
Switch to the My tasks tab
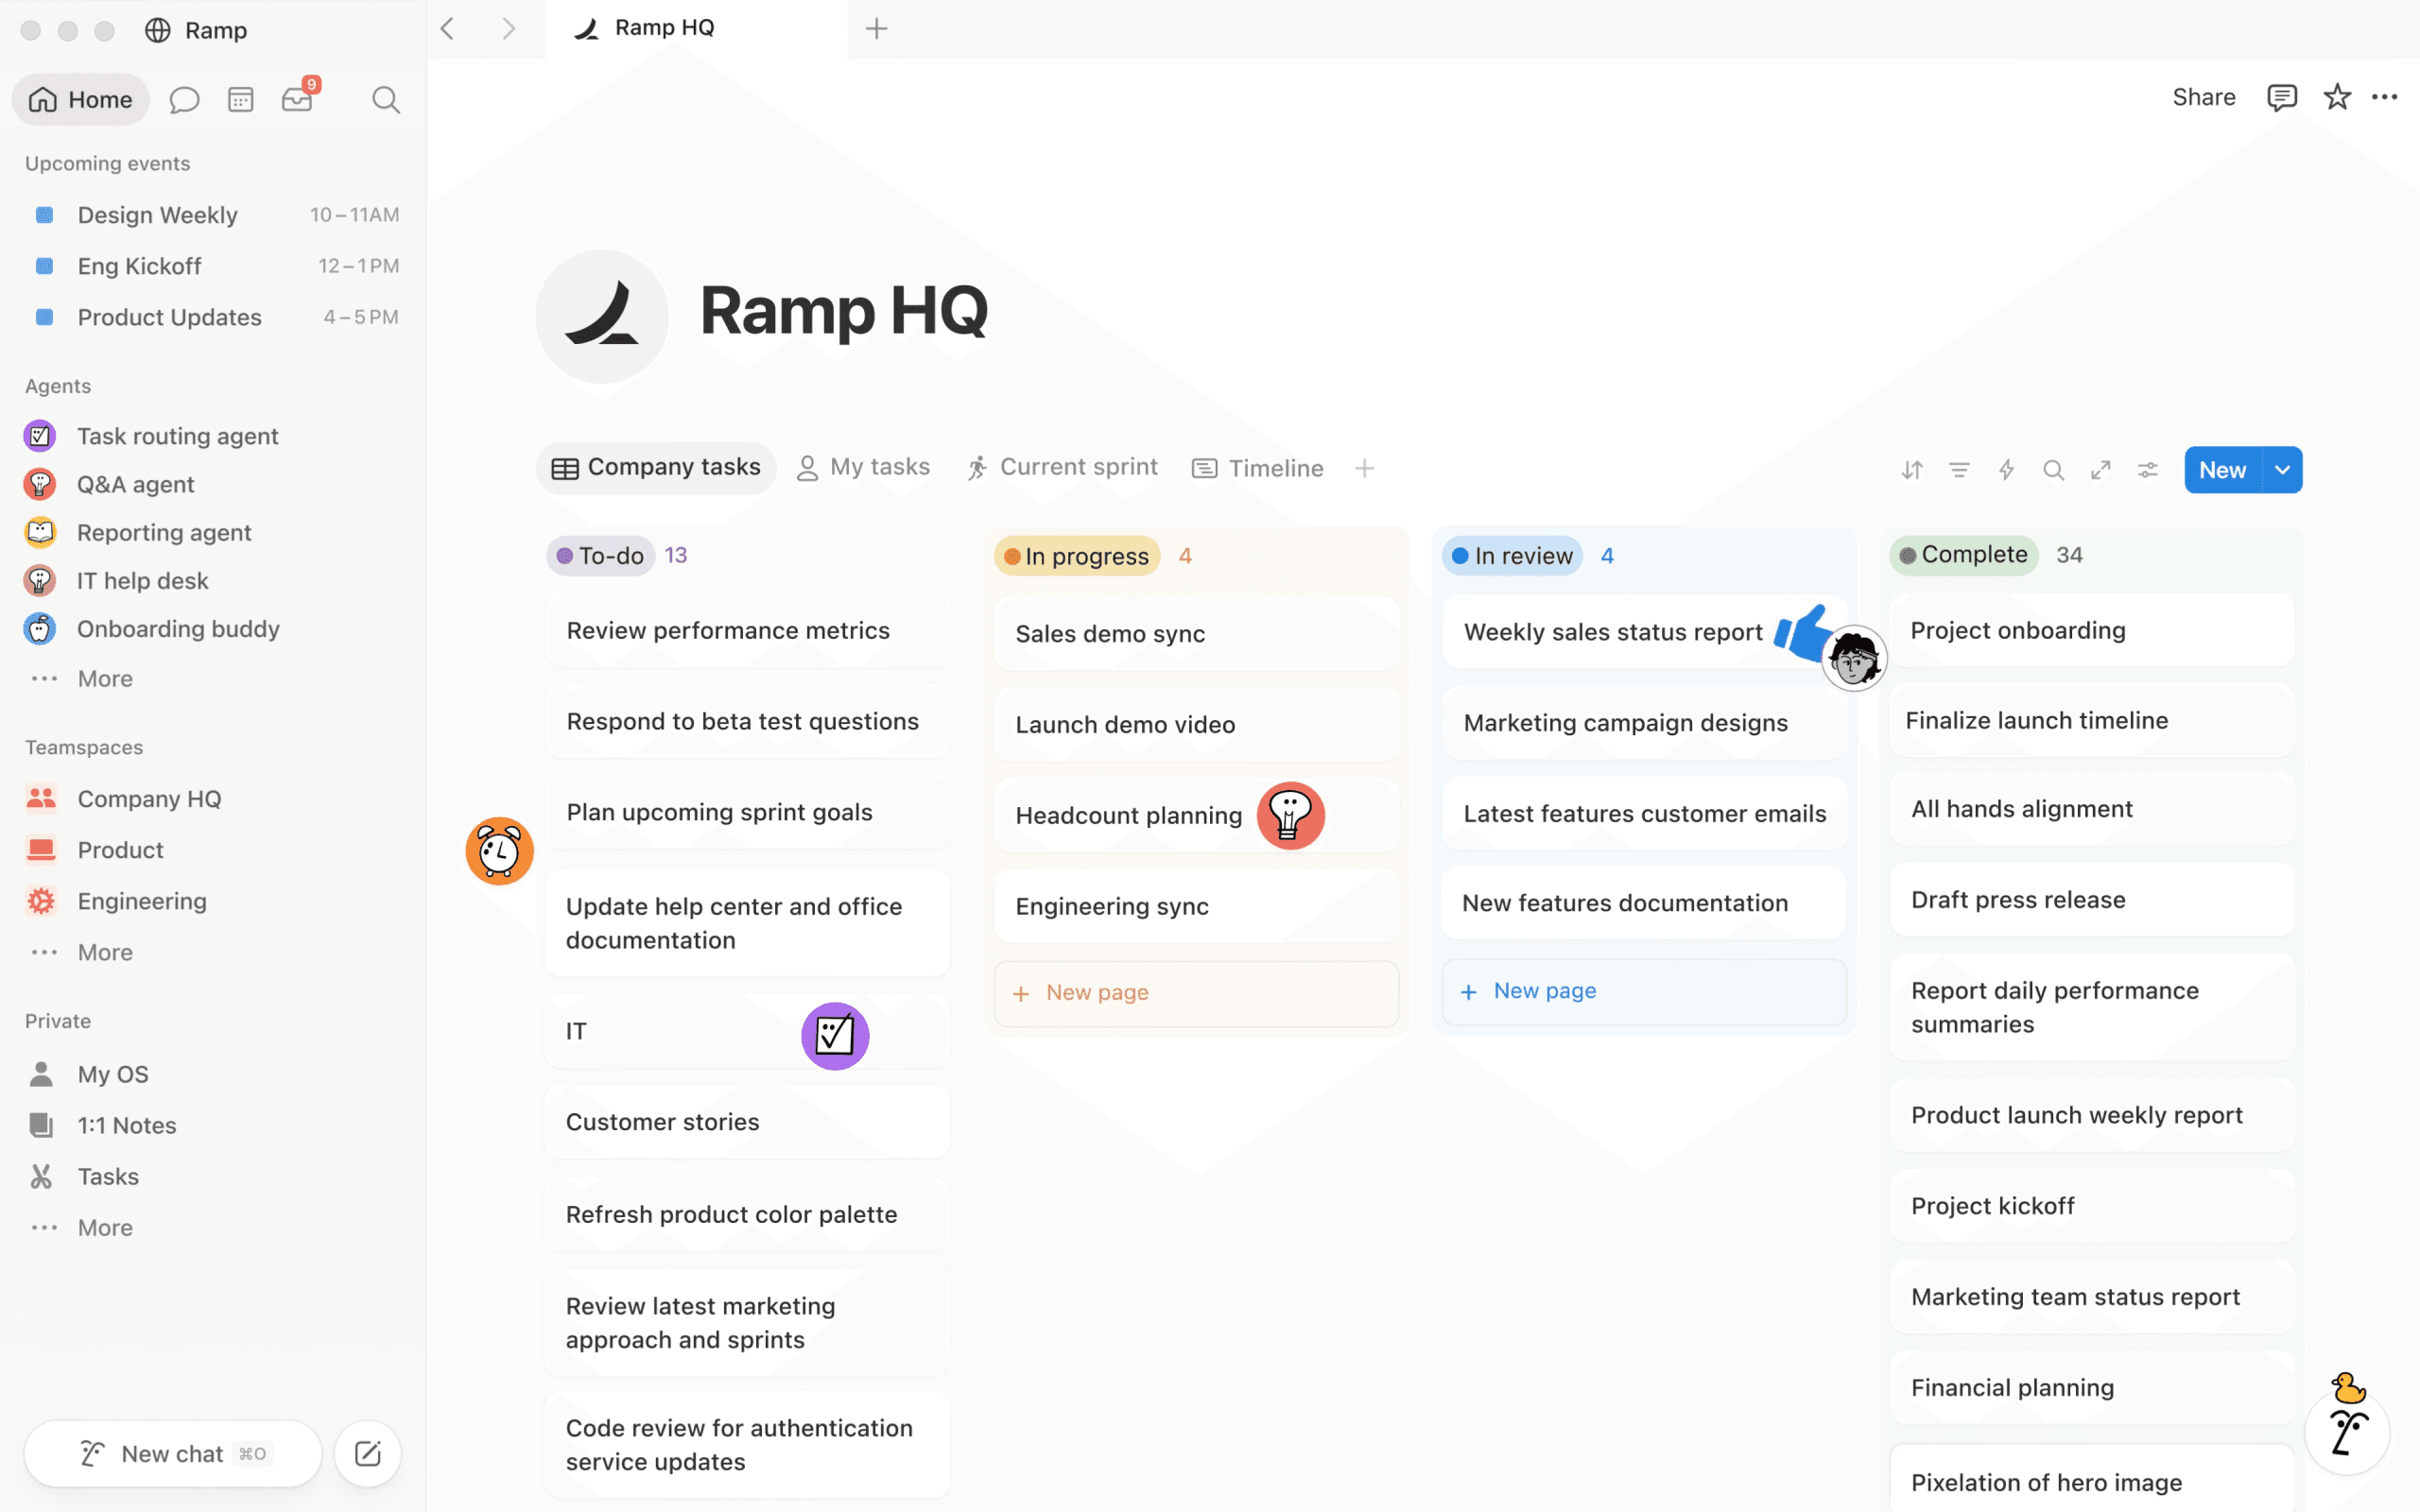864,467
